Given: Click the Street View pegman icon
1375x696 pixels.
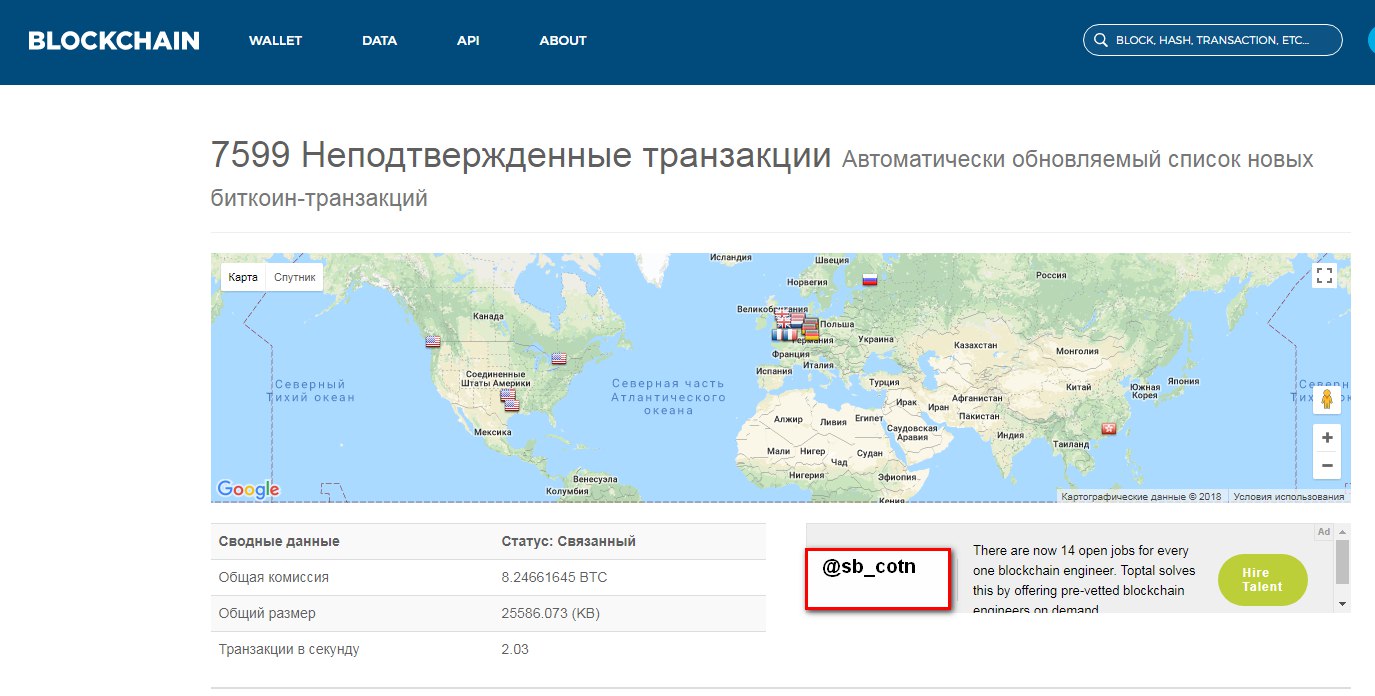Looking at the screenshot, I should point(1326,401).
